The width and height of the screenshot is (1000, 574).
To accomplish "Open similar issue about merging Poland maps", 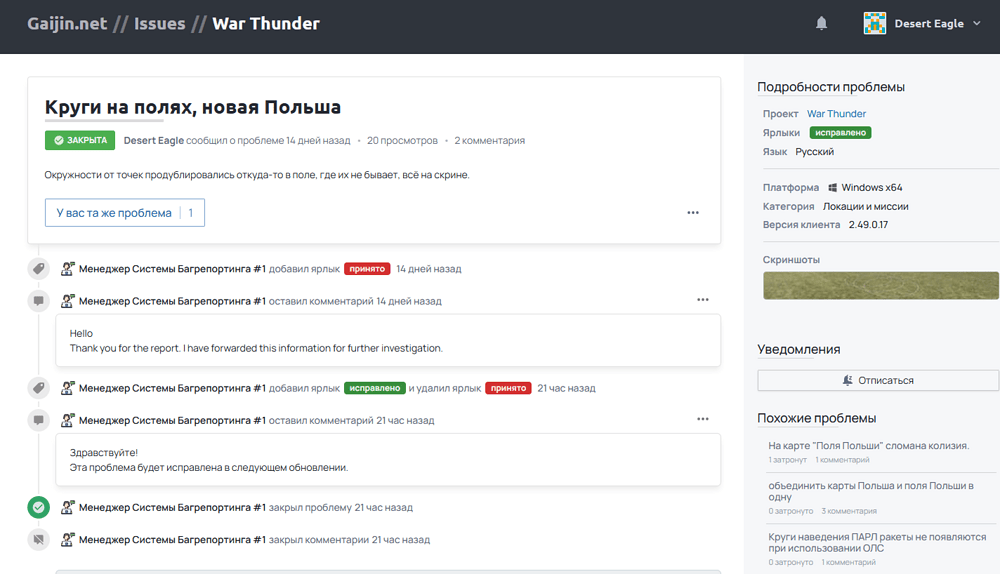I will coord(870,491).
